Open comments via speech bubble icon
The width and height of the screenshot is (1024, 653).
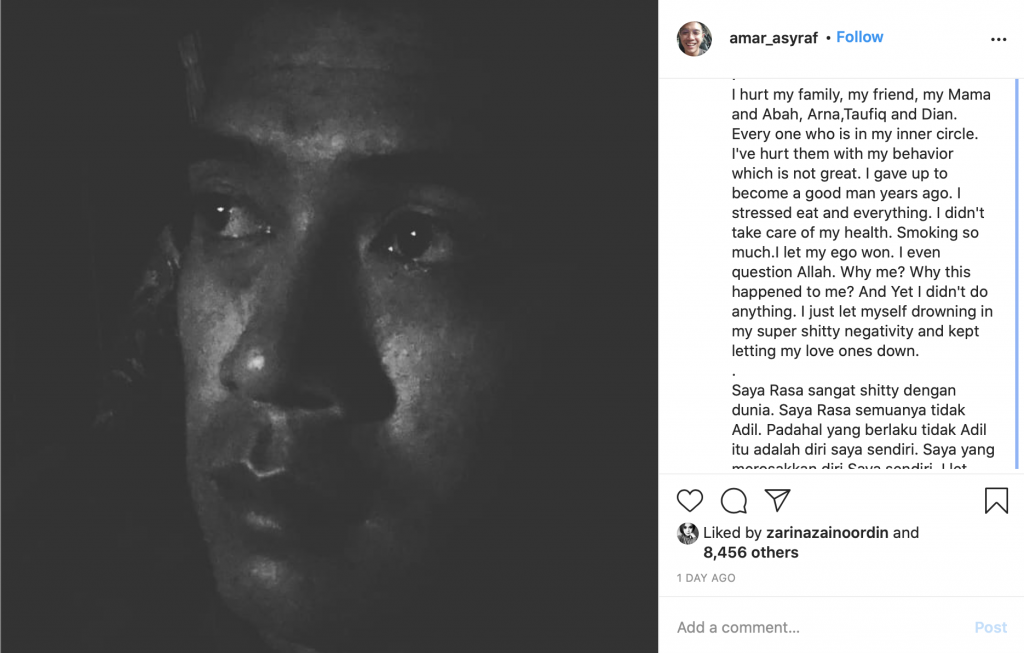coord(734,501)
